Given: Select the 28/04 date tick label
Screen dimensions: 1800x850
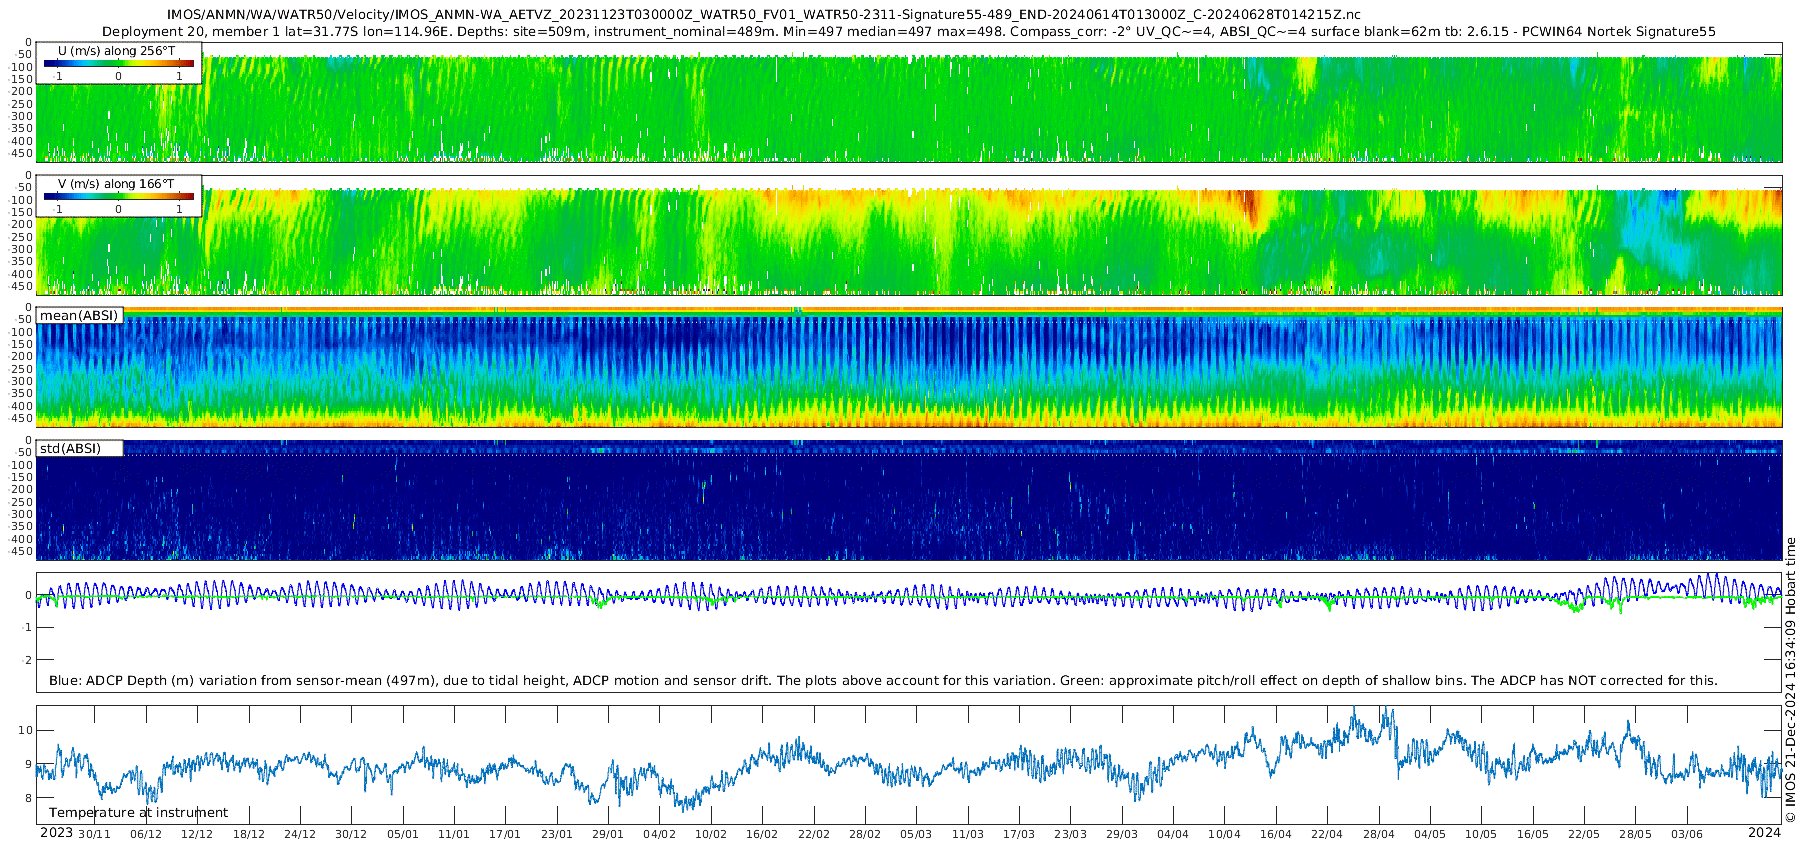Looking at the screenshot, I should coord(1378,835).
